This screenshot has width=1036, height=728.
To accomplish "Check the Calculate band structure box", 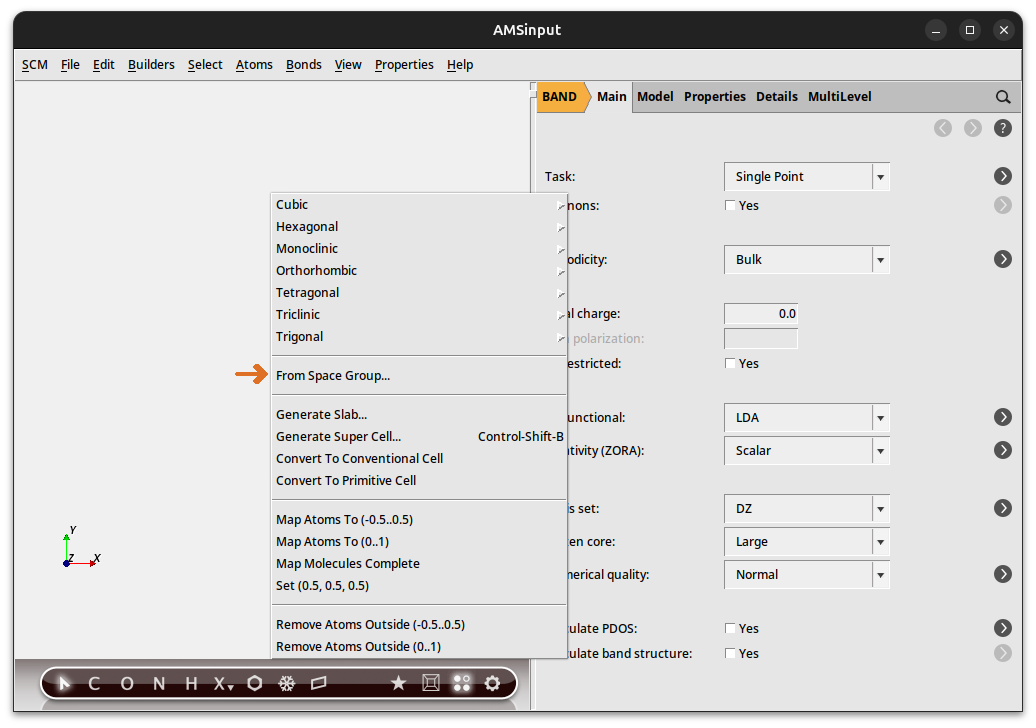I will coord(730,654).
